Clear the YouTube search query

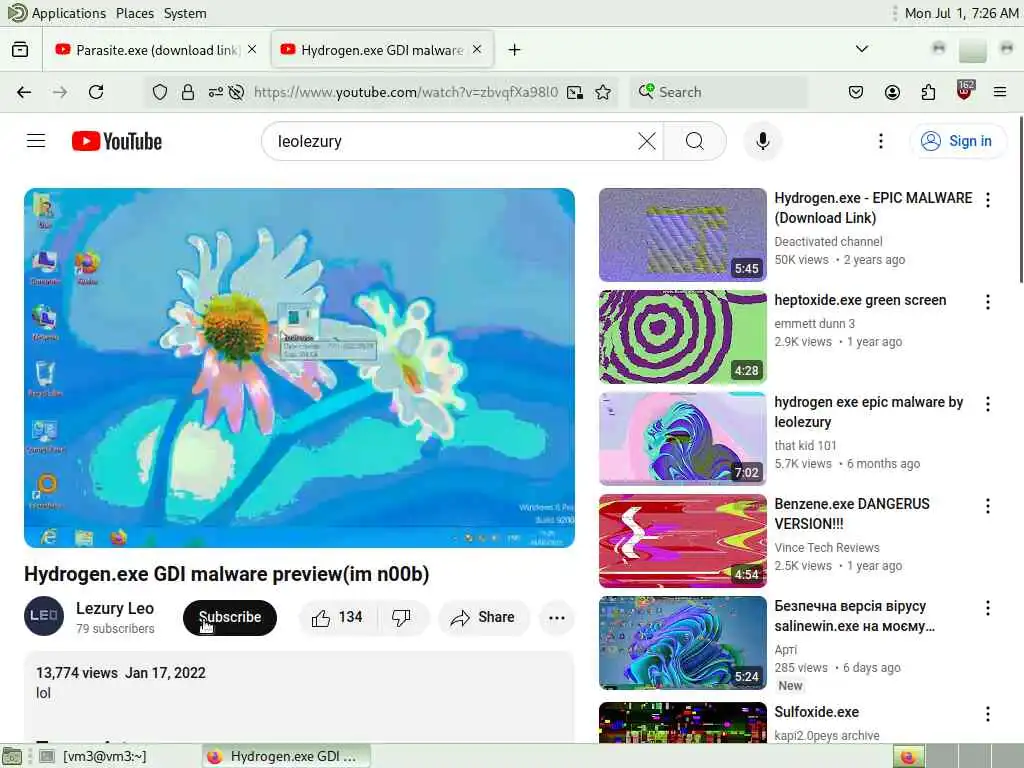tap(647, 141)
